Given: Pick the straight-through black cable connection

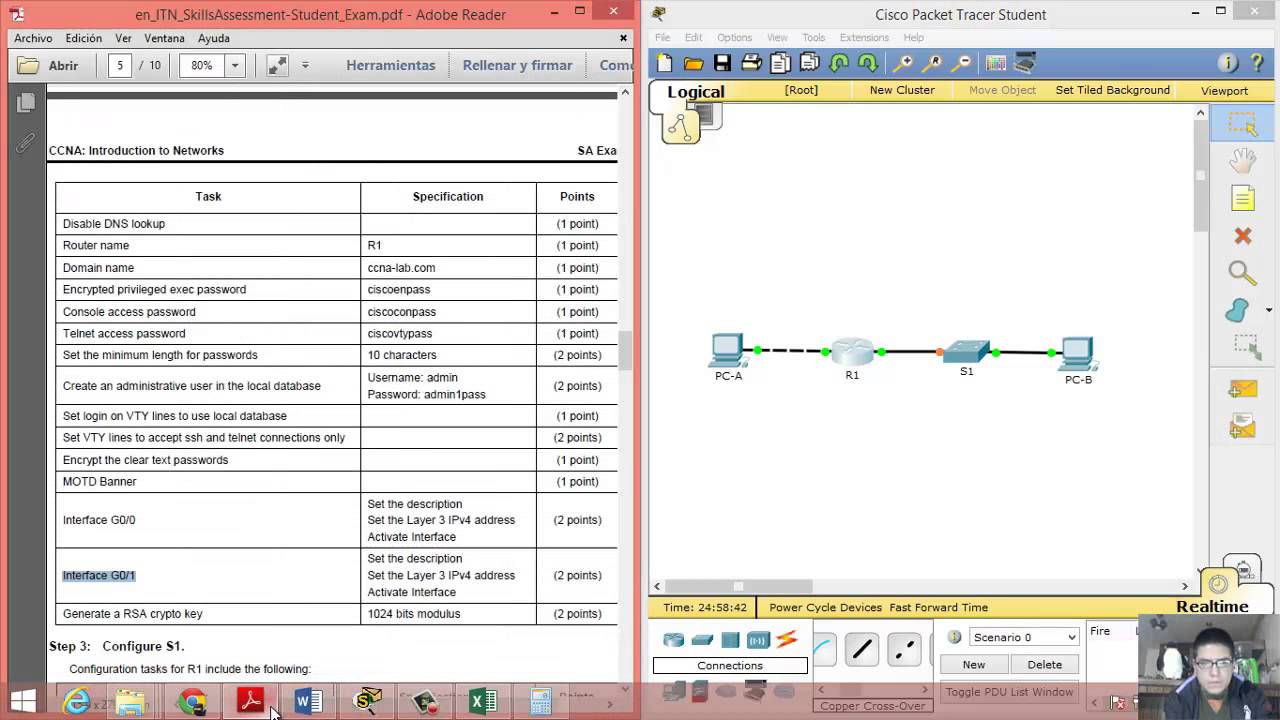Looking at the screenshot, I should pos(861,650).
